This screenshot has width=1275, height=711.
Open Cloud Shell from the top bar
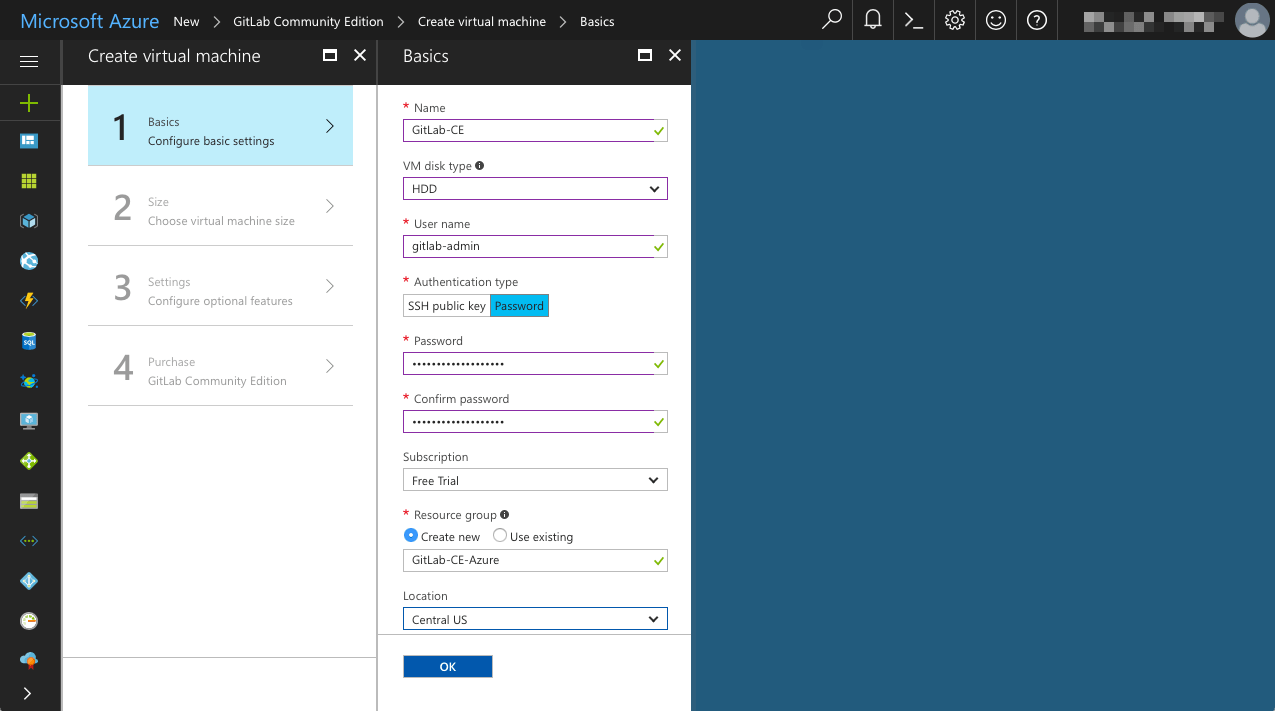pyautogui.click(x=912, y=20)
